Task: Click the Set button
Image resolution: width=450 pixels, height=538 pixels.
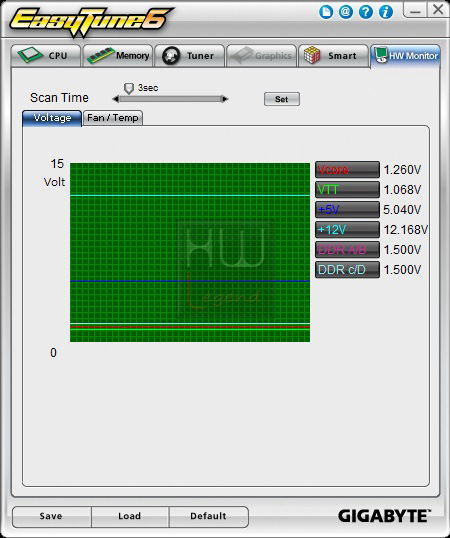Action: [282, 99]
